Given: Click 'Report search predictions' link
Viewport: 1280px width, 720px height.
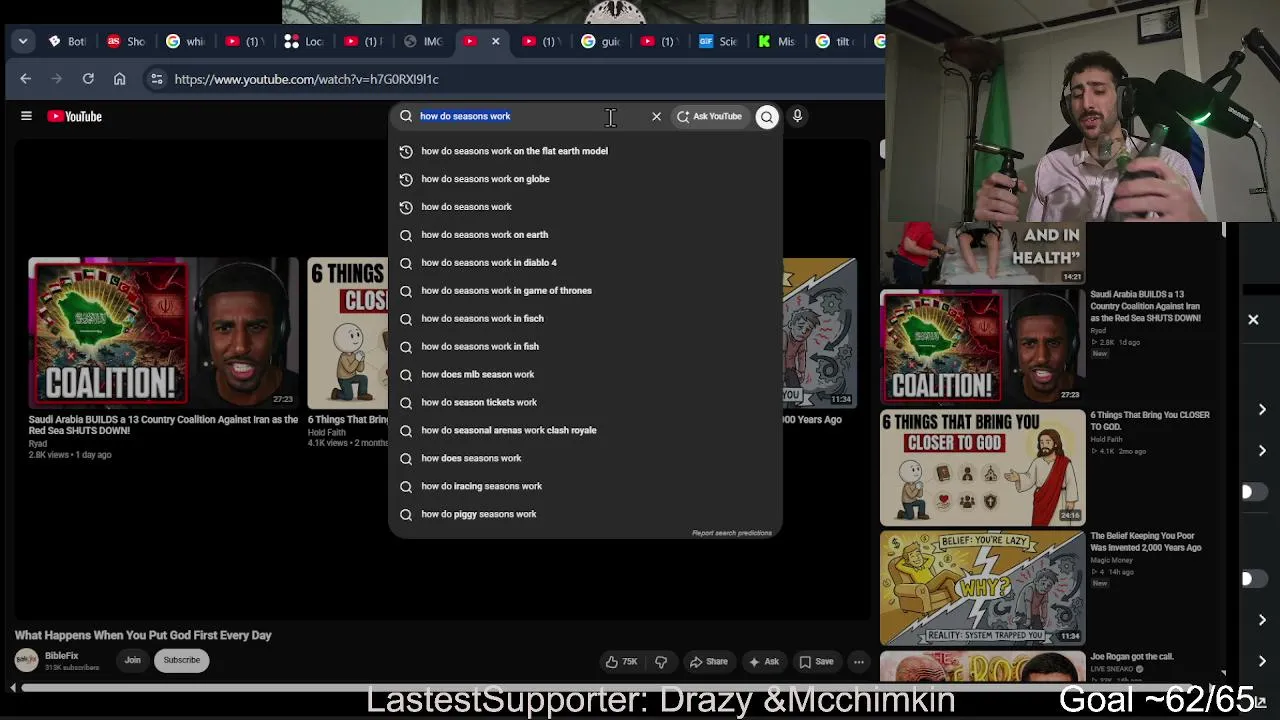Looking at the screenshot, I should (732, 533).
